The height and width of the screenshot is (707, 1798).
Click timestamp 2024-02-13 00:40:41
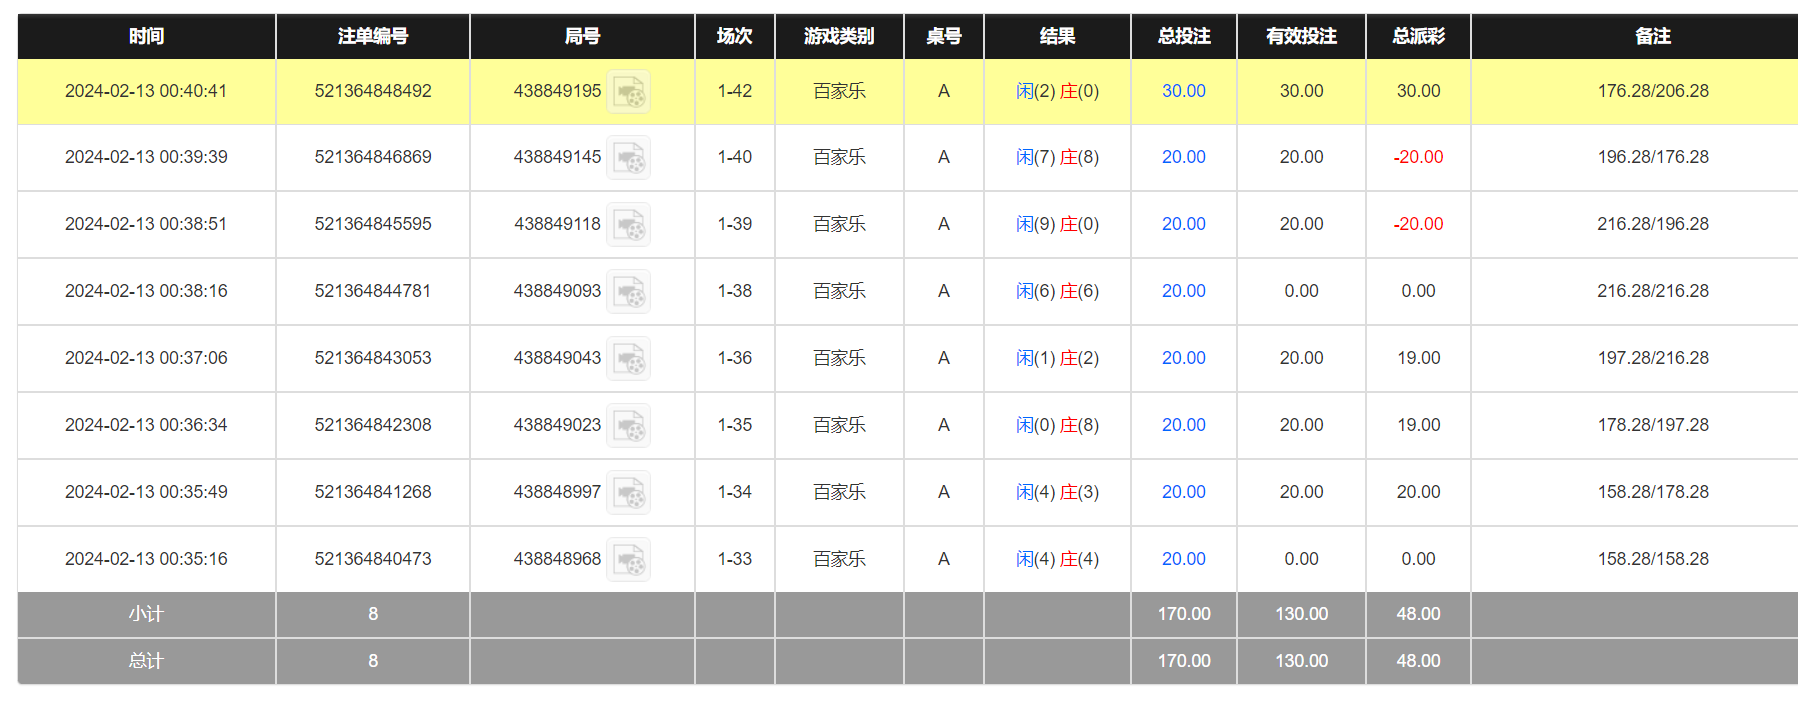[146, 91]
